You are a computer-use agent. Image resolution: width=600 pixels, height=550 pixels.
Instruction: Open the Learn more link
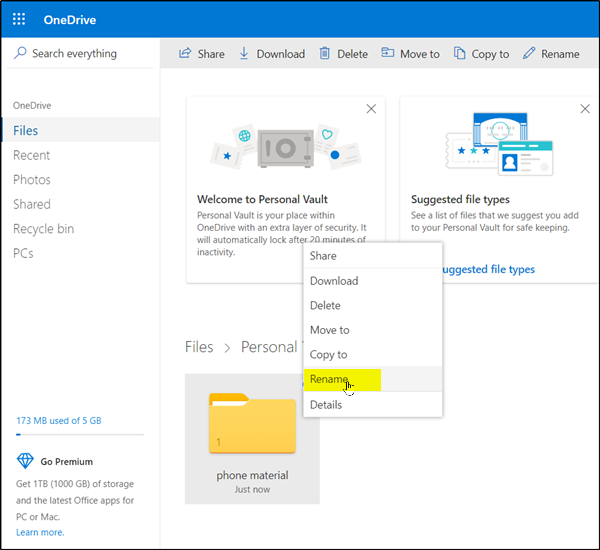40,532
